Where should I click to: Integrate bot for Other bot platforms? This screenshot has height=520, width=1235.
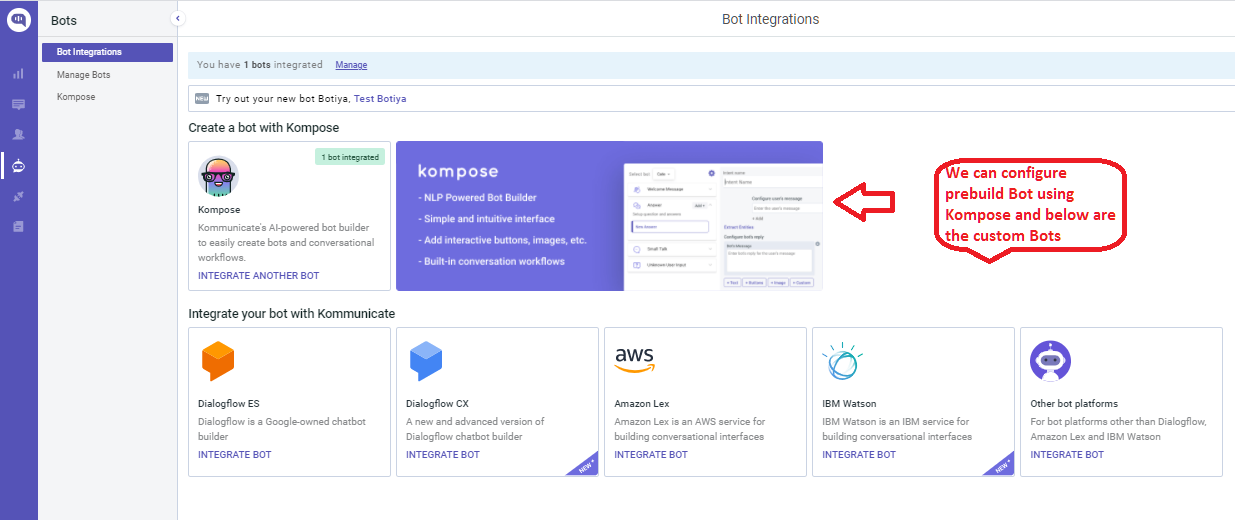click(x=1067, y=455)
